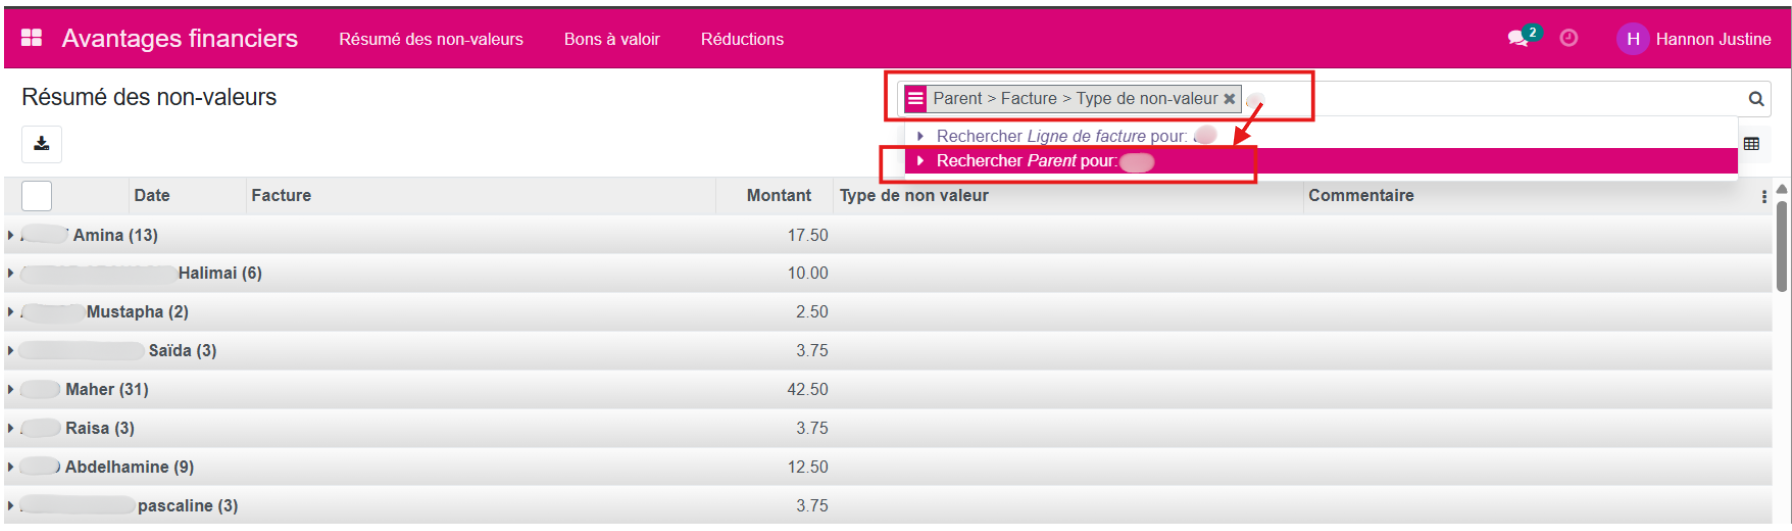Open the Bons à valoir menu
This screenshot has width=1792, height=531.
(x=612, y=39)
